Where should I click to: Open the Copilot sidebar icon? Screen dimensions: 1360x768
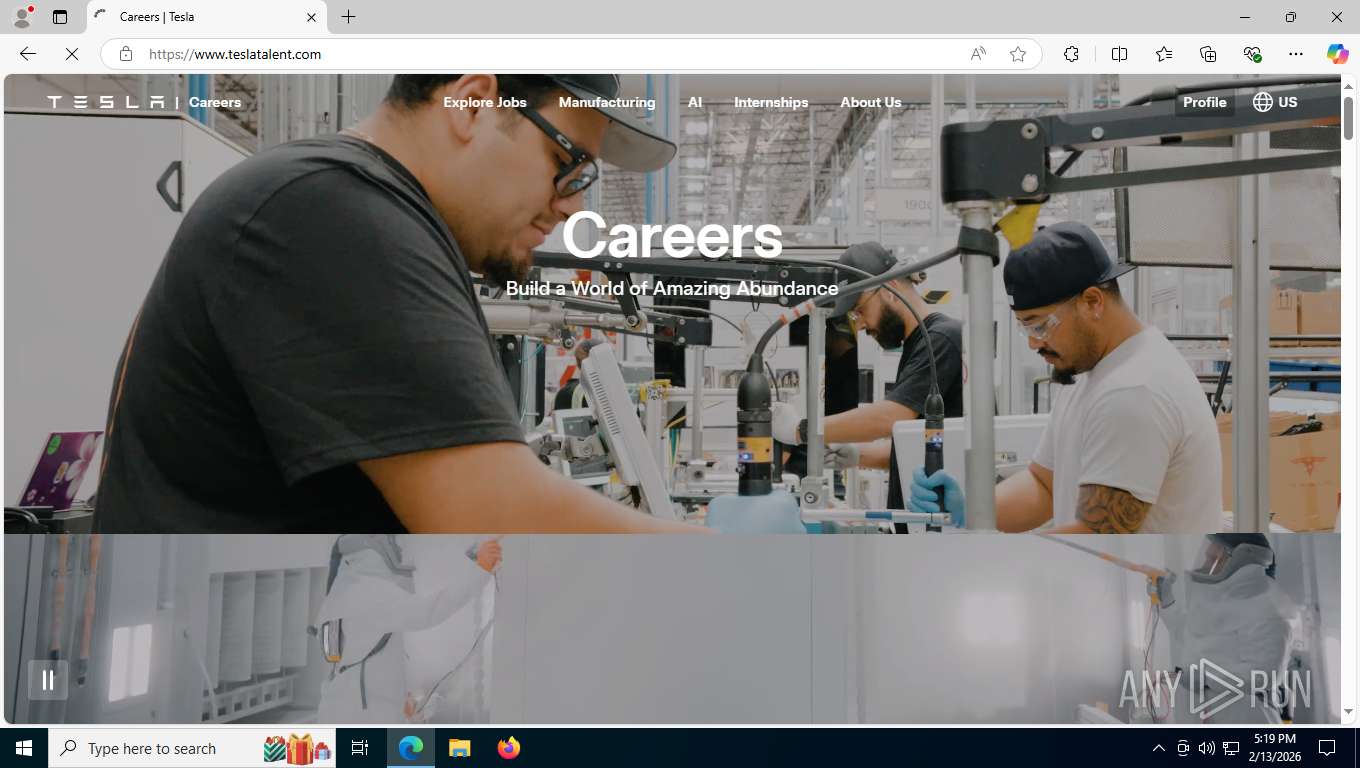pyautogui.click(x=1338, y=54)
